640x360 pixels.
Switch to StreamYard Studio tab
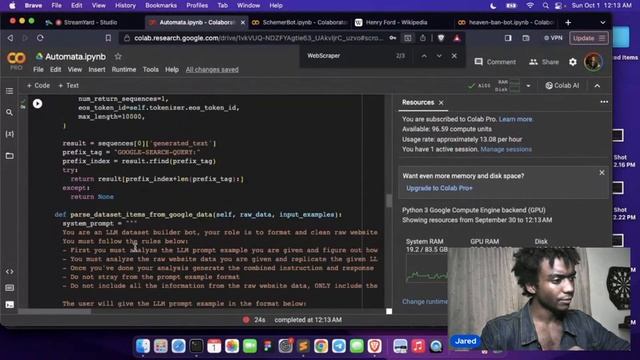pos(90,22)
